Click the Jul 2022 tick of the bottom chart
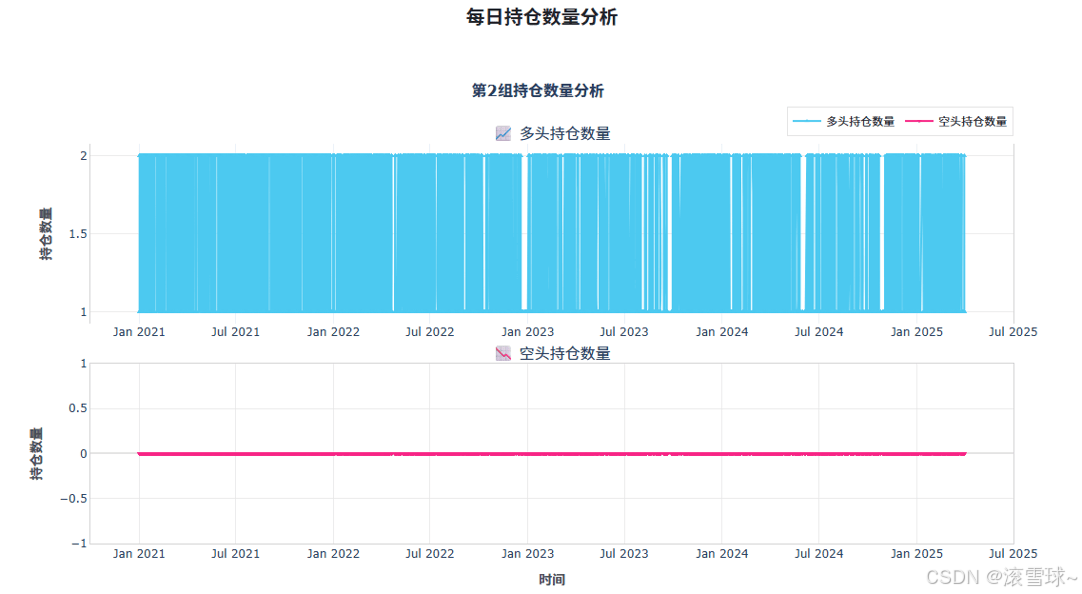1082x594 pixels. [x=430, y=554]
